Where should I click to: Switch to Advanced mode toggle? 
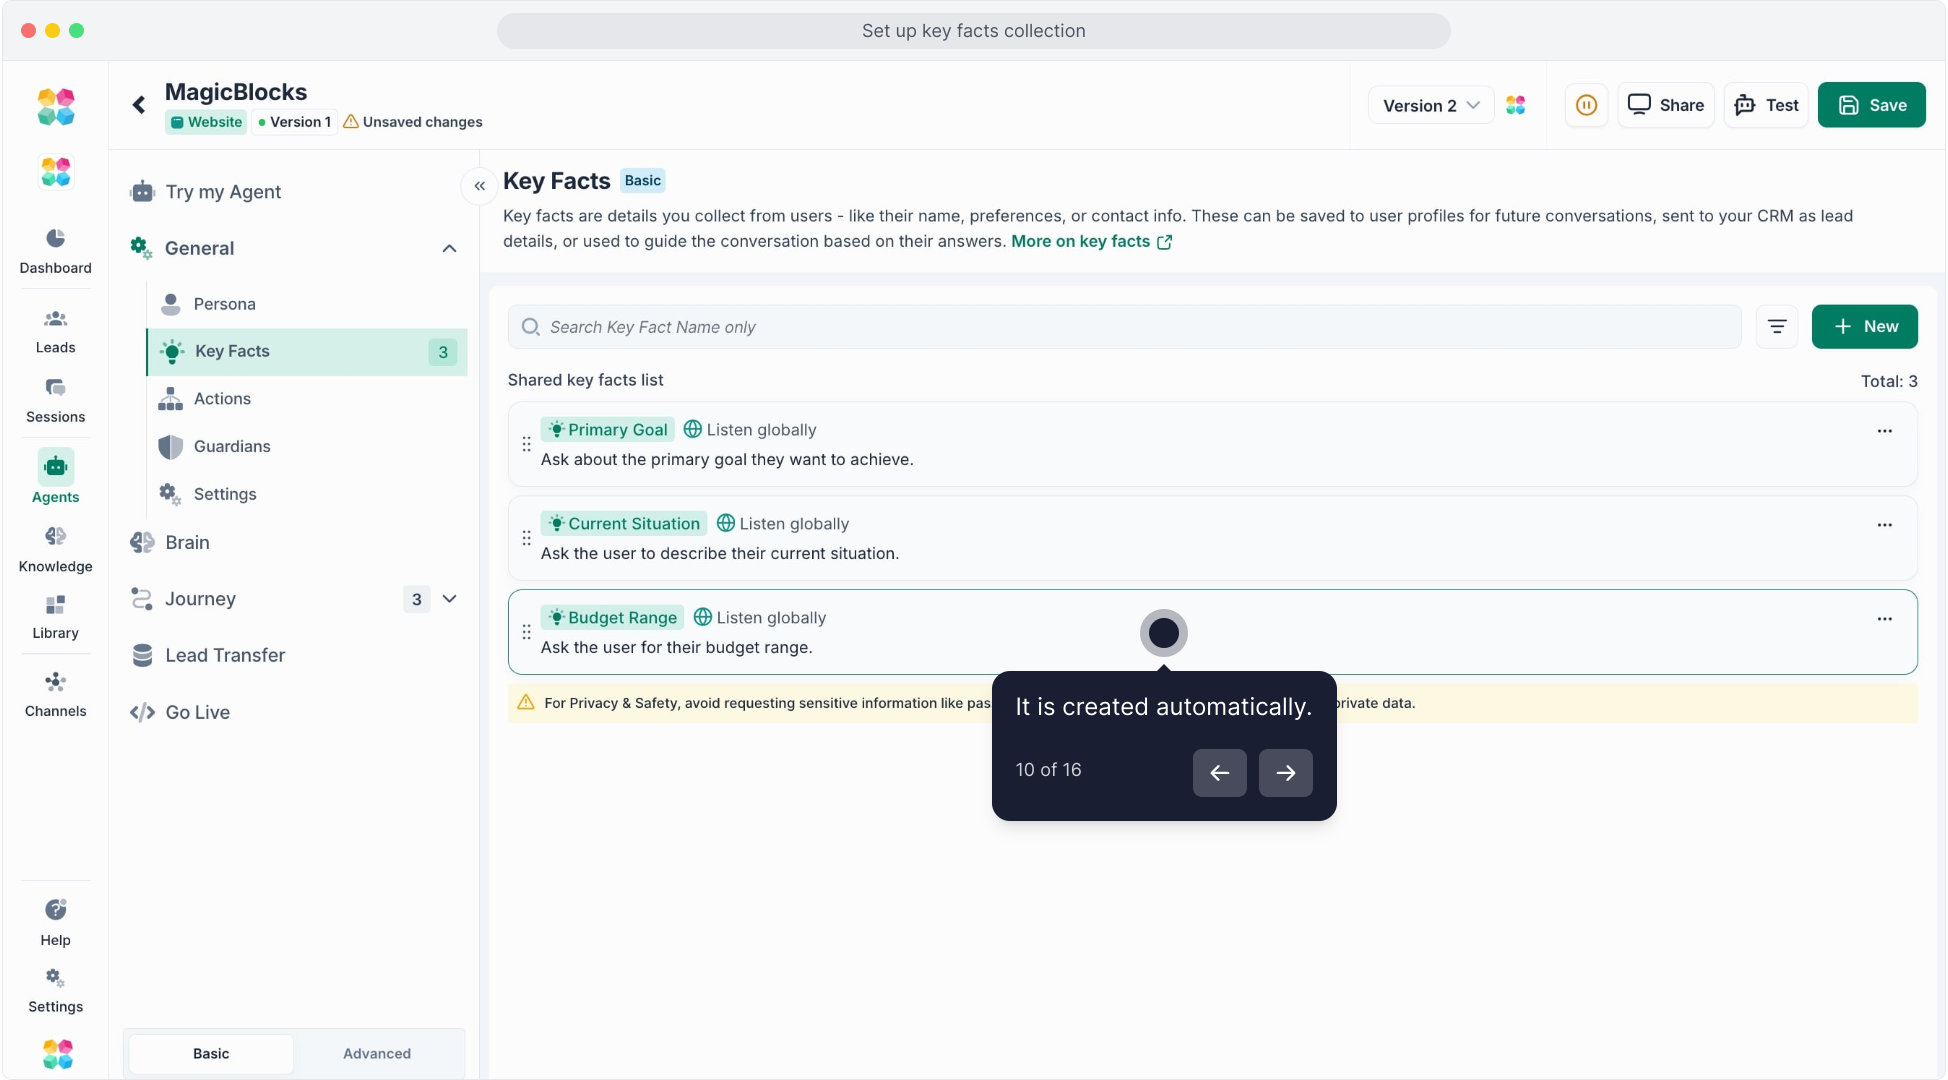[x=377, y=1053]
